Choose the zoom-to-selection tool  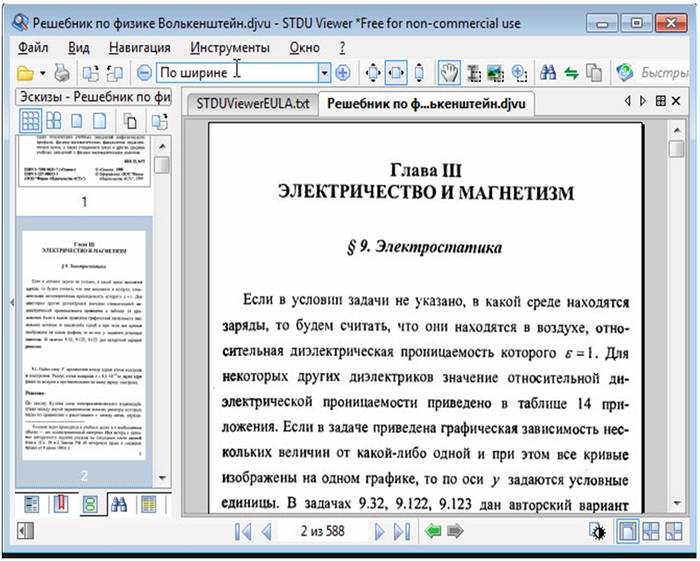click(519, 73)
